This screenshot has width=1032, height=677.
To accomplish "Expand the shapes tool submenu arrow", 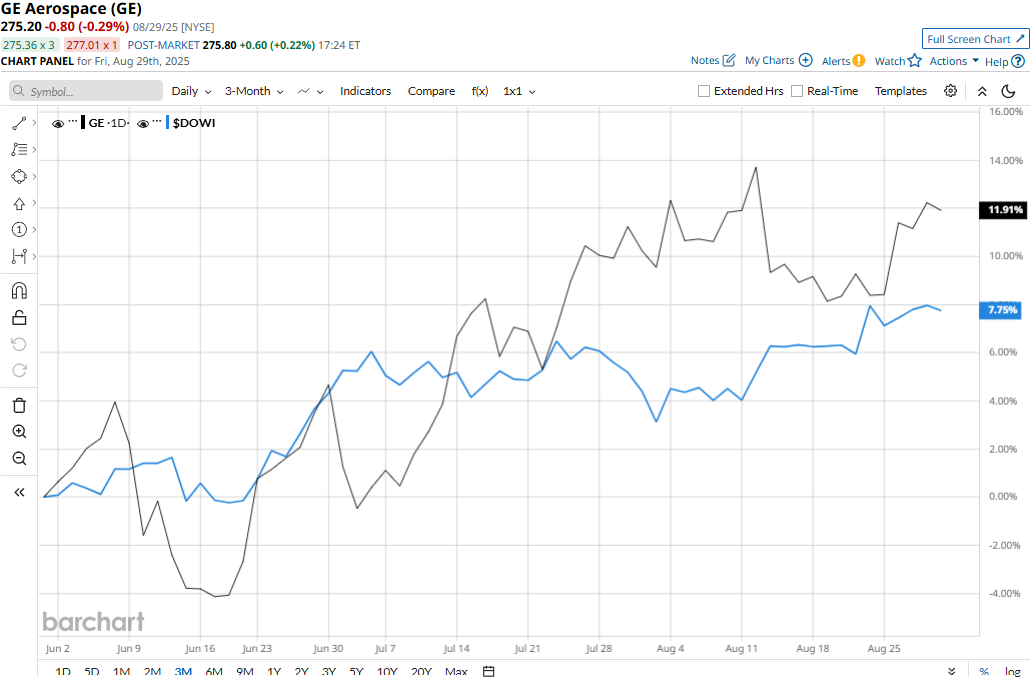I will [x=34, y=176].
